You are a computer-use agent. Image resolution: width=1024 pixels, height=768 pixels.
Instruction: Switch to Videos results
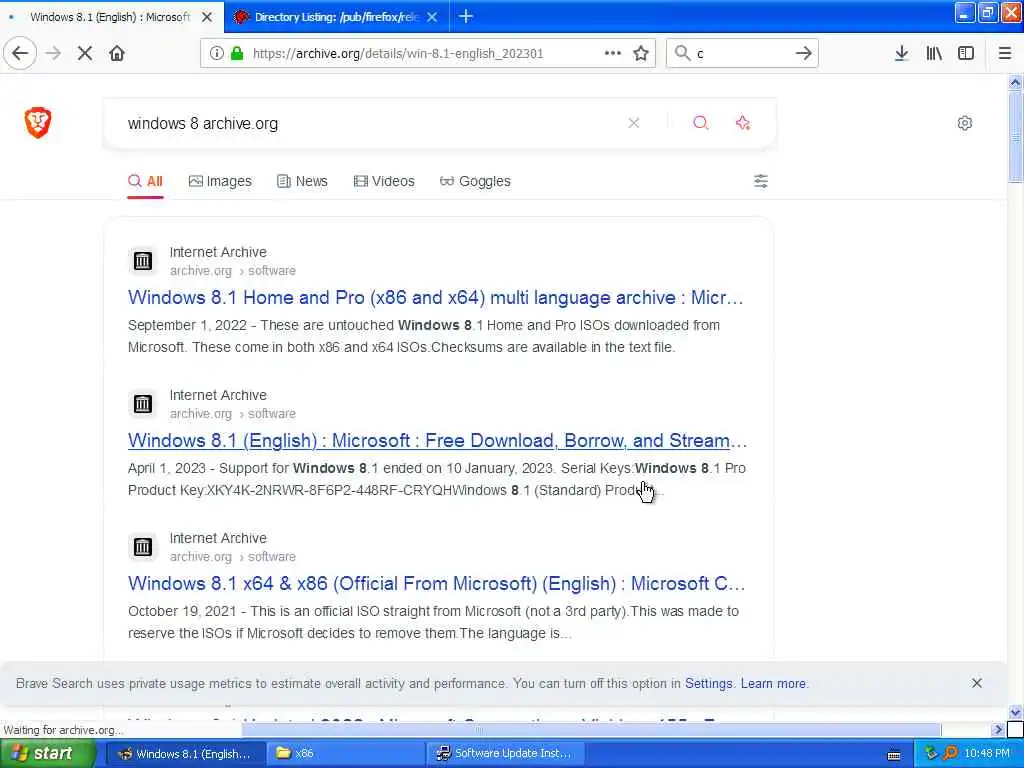coord(384,181)
